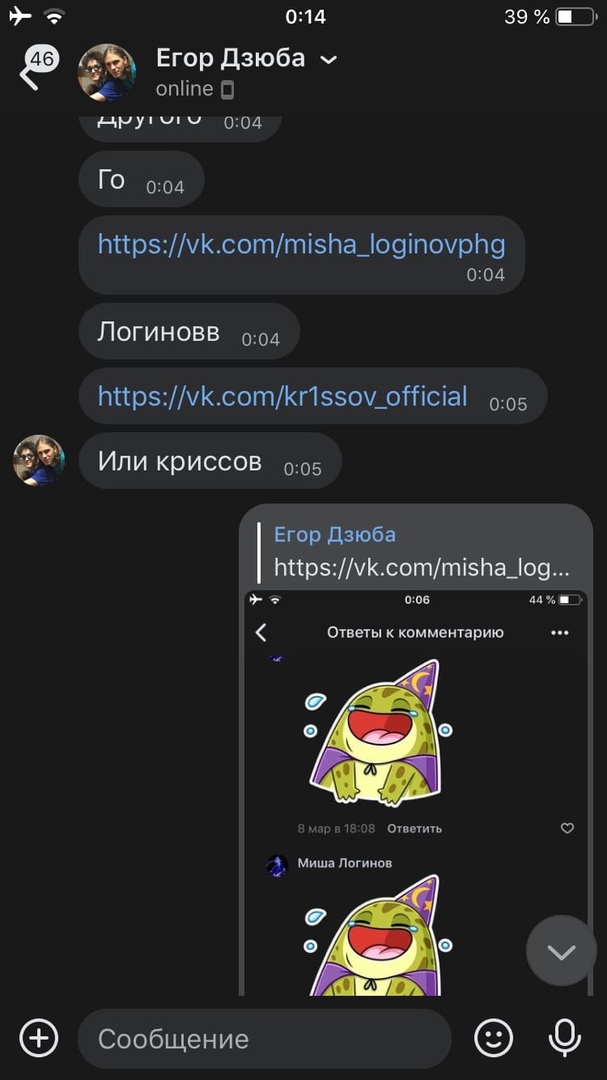This screenshot has height=1080, width=607.
Task: Tap the back chevron inside forwarded screenshot
Action: click(x=261, y=632)
